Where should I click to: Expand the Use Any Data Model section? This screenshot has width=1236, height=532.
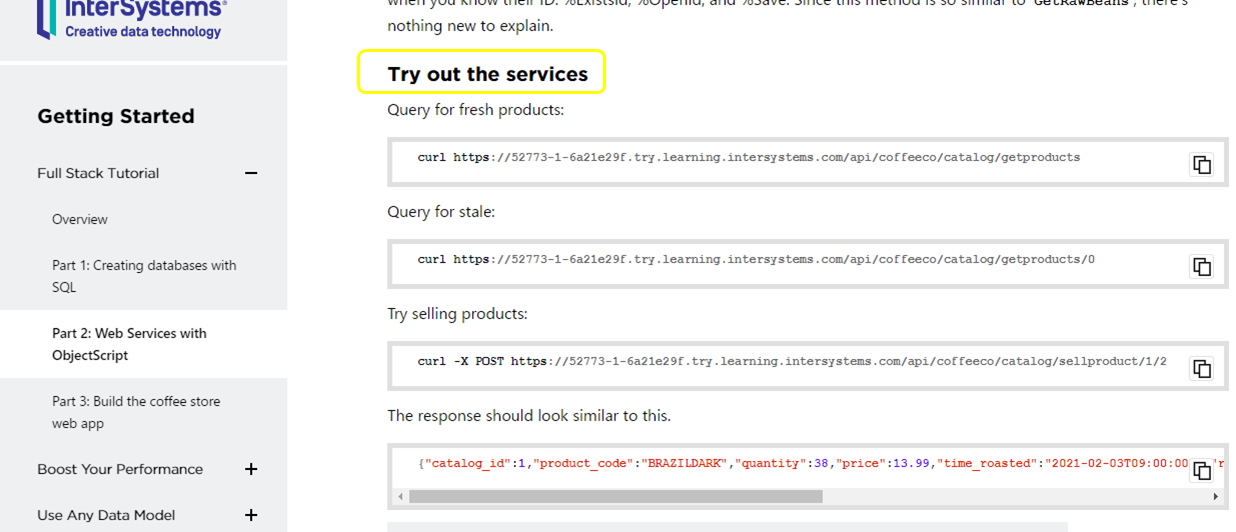coord(251,515)
